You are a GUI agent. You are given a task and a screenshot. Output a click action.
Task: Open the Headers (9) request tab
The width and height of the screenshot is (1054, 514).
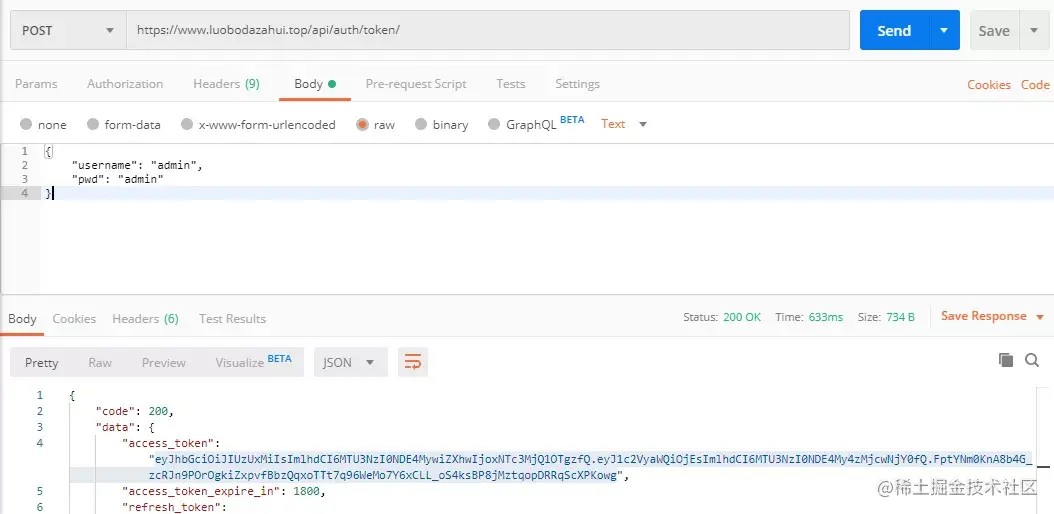tap(227, 84)
